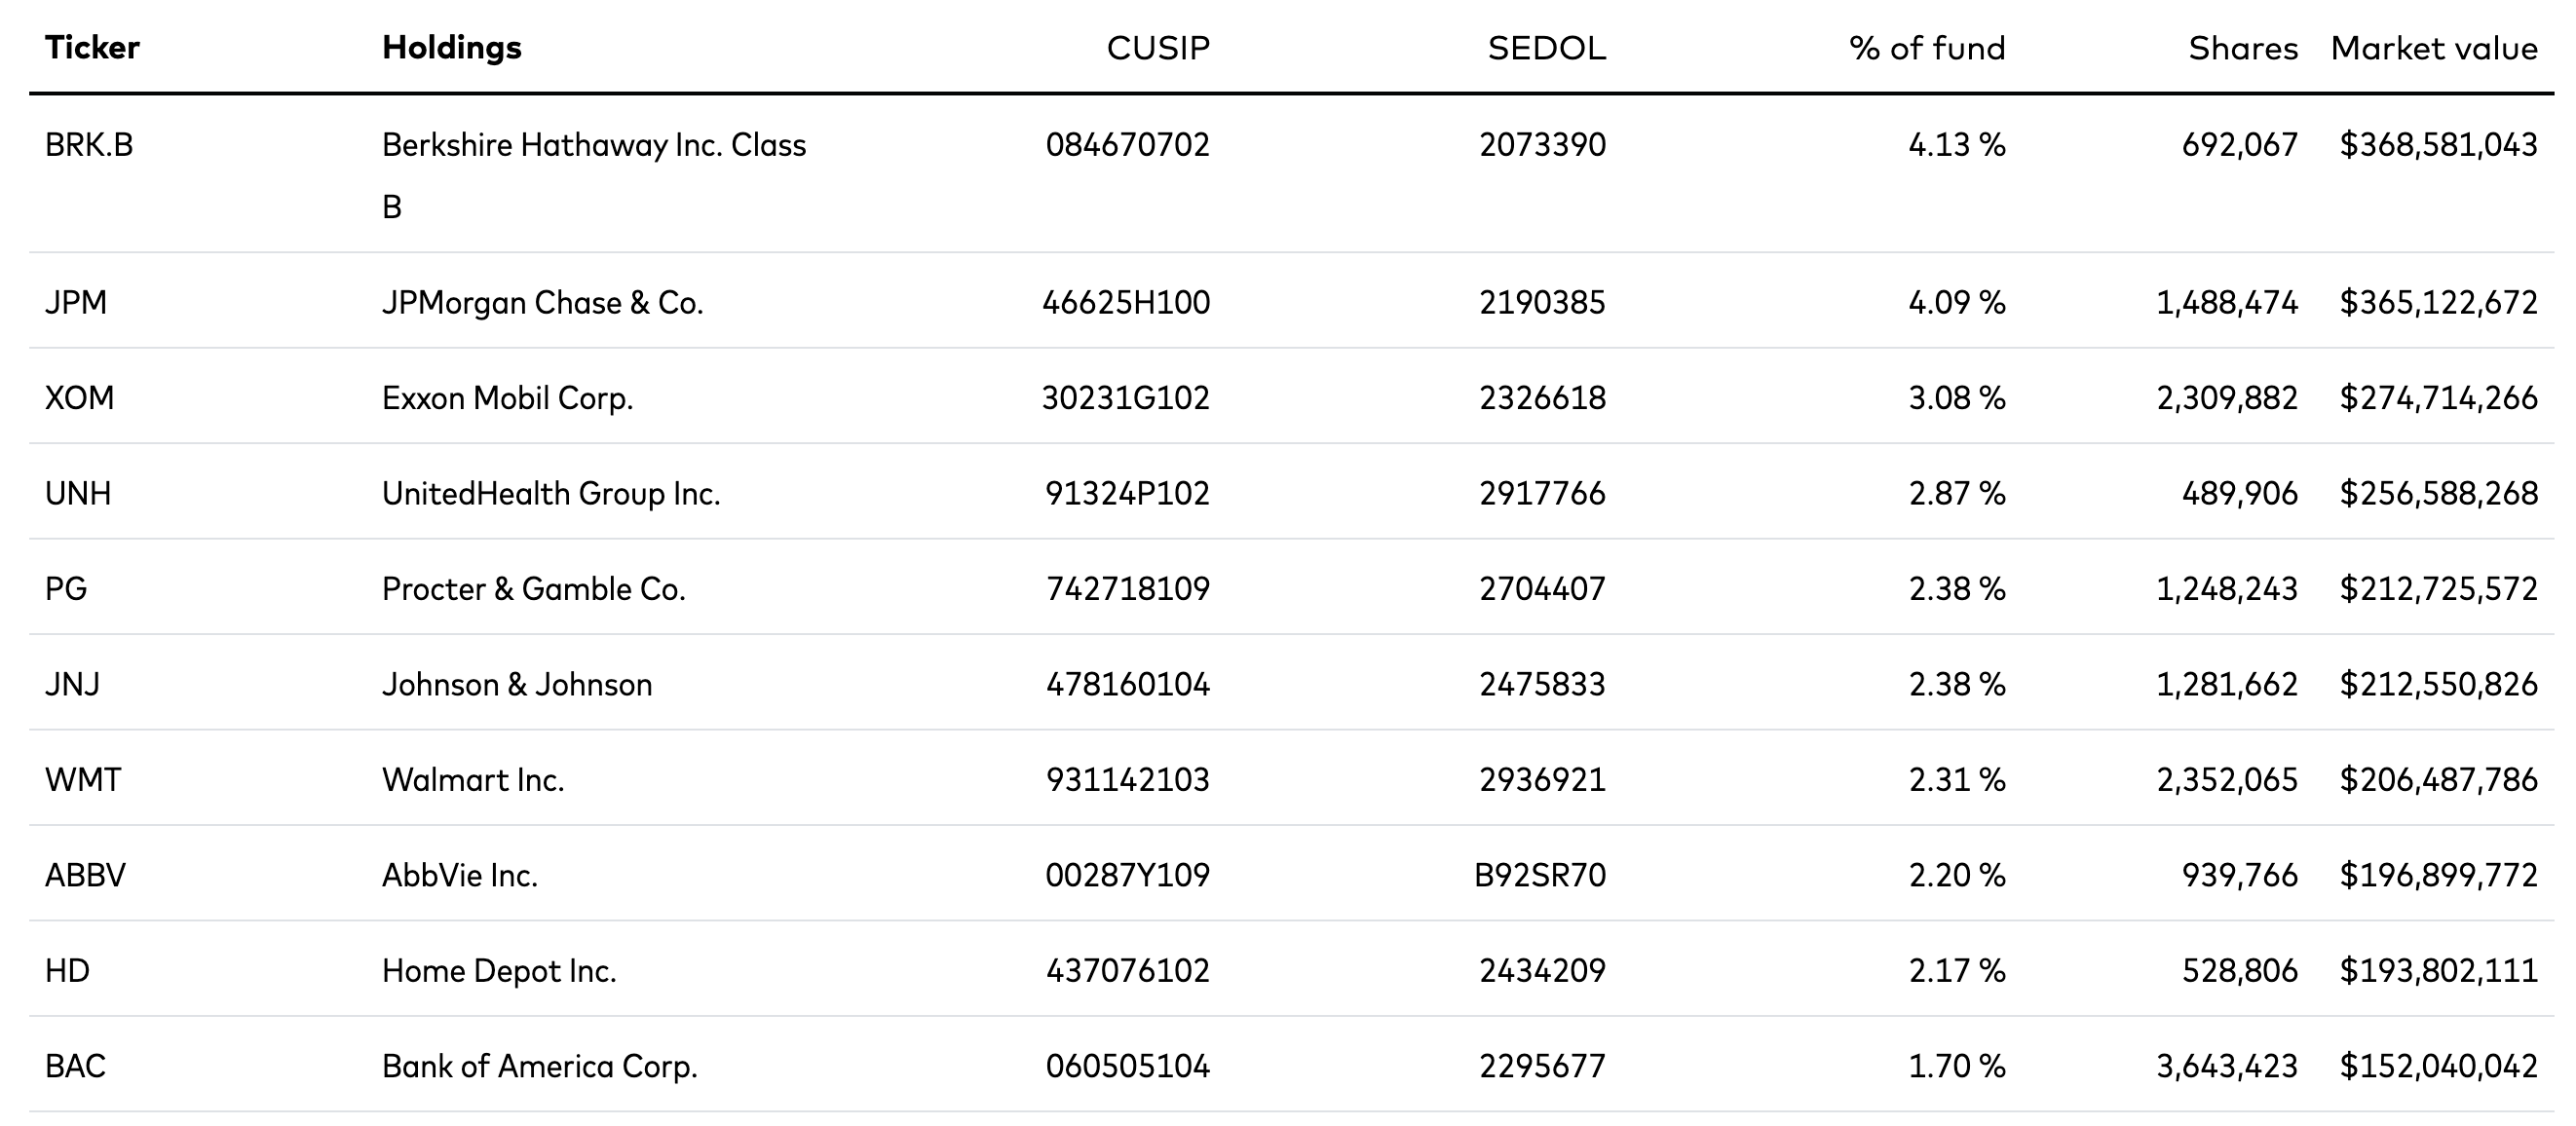Select the Johnson & Johnson holding row
Viewport: 2576px width, 1126px height.
516,684
